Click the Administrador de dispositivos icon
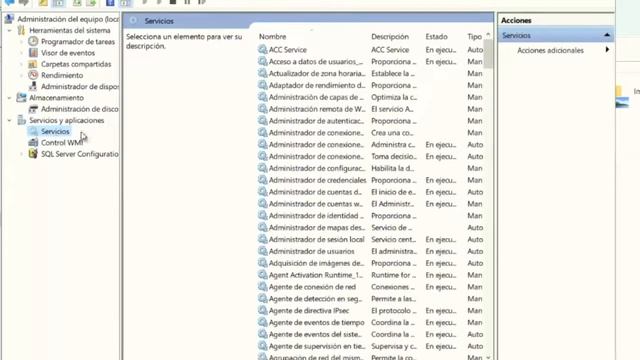 click(33, 86)
